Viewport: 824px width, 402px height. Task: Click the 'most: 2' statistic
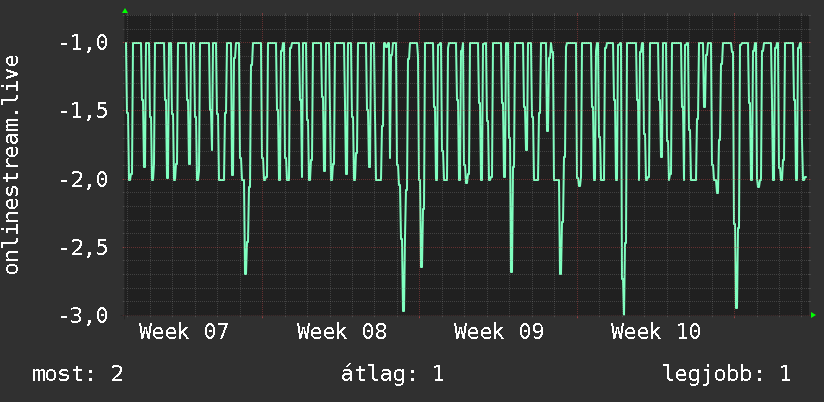(78, 374)
